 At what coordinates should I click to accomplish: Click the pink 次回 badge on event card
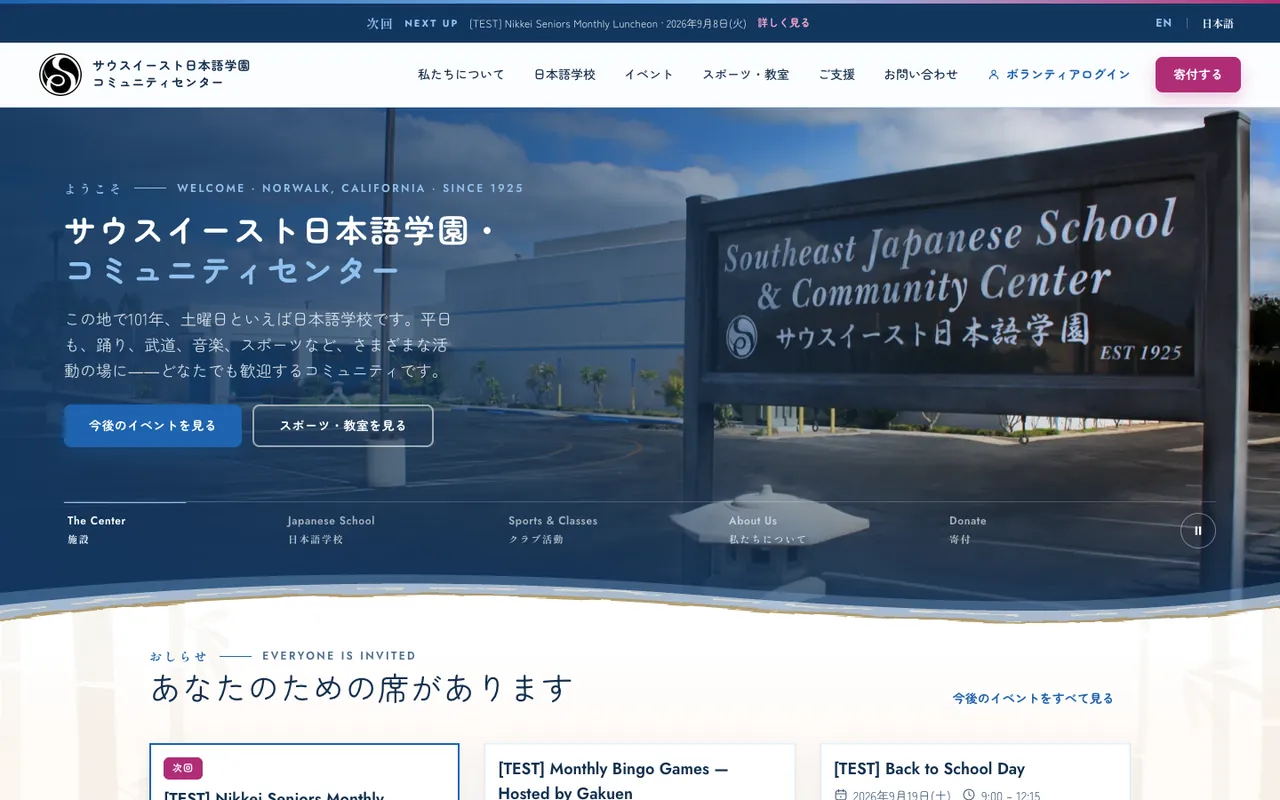click(x=183, y=768)
